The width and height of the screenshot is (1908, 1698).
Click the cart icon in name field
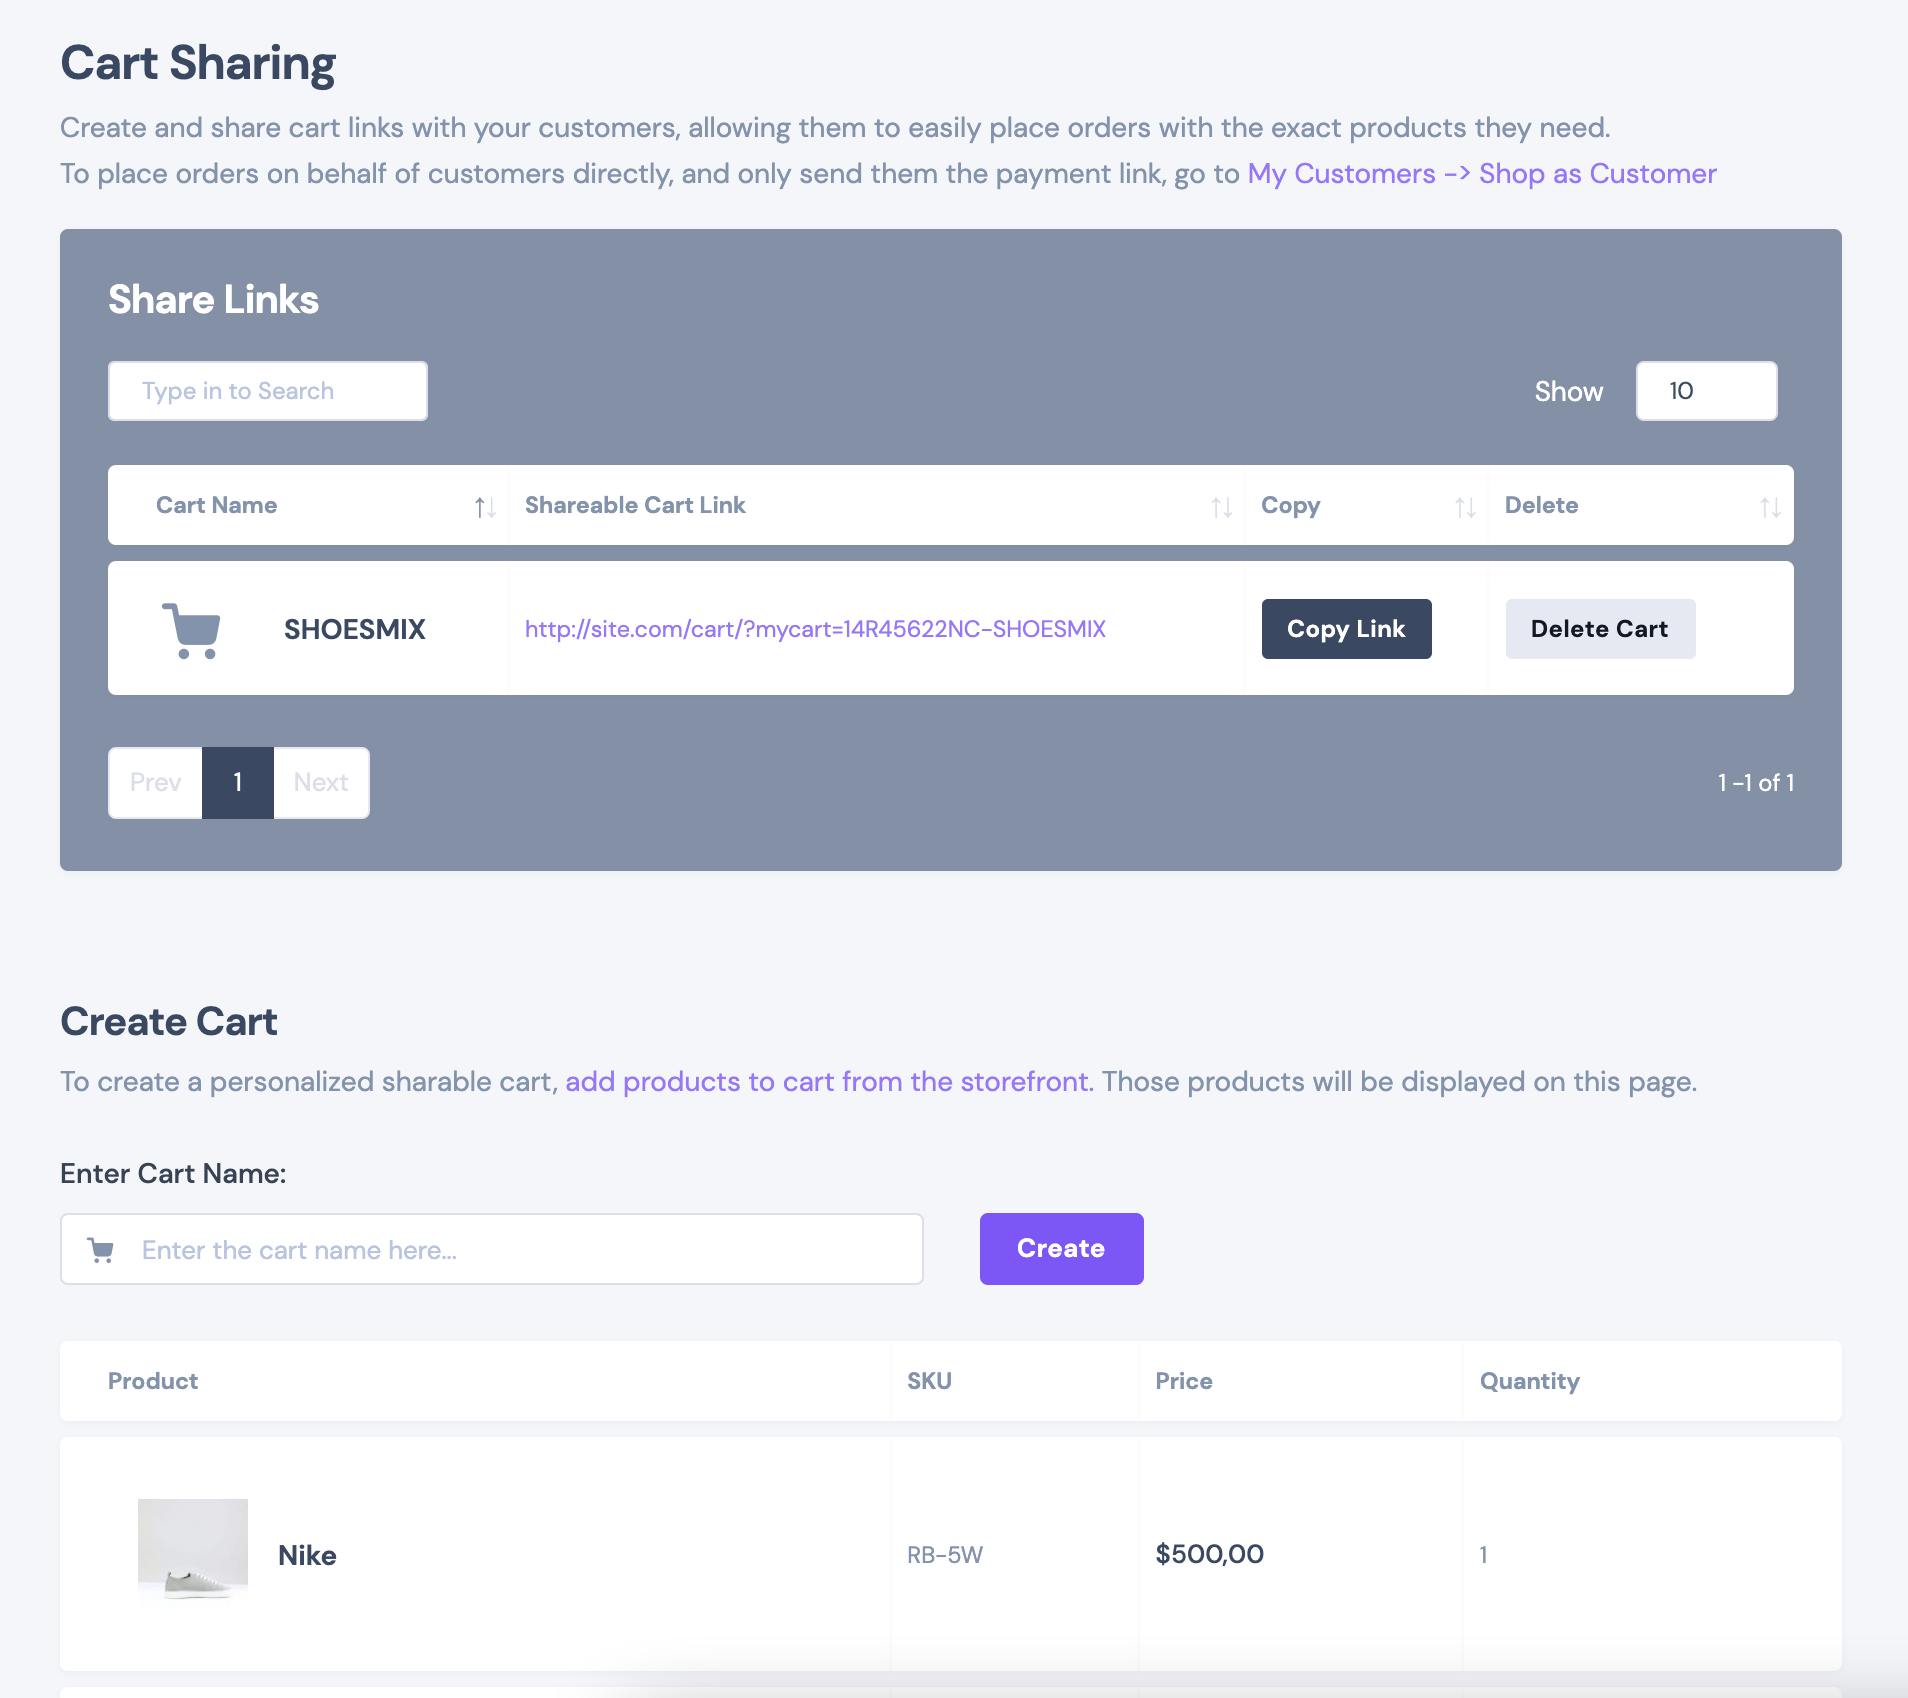click(x=101, y=1250)
